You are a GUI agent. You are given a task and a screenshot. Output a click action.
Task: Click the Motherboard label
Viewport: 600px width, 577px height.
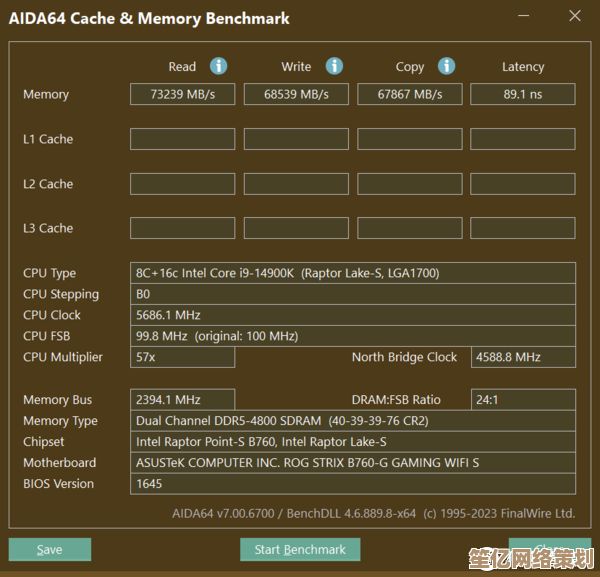point(60,463)
